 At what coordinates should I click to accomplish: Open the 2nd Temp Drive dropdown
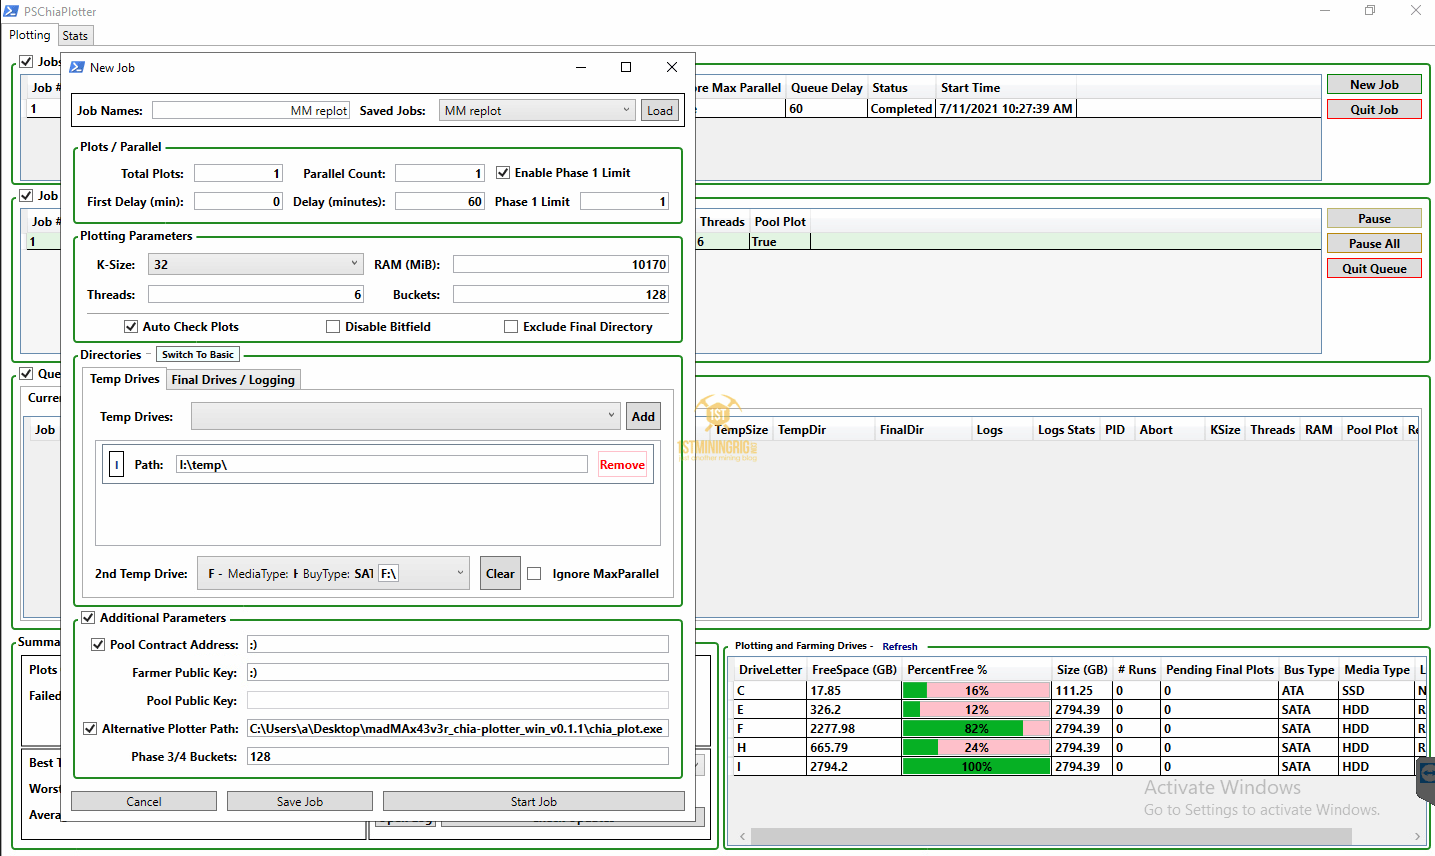(x=333, y=573)
